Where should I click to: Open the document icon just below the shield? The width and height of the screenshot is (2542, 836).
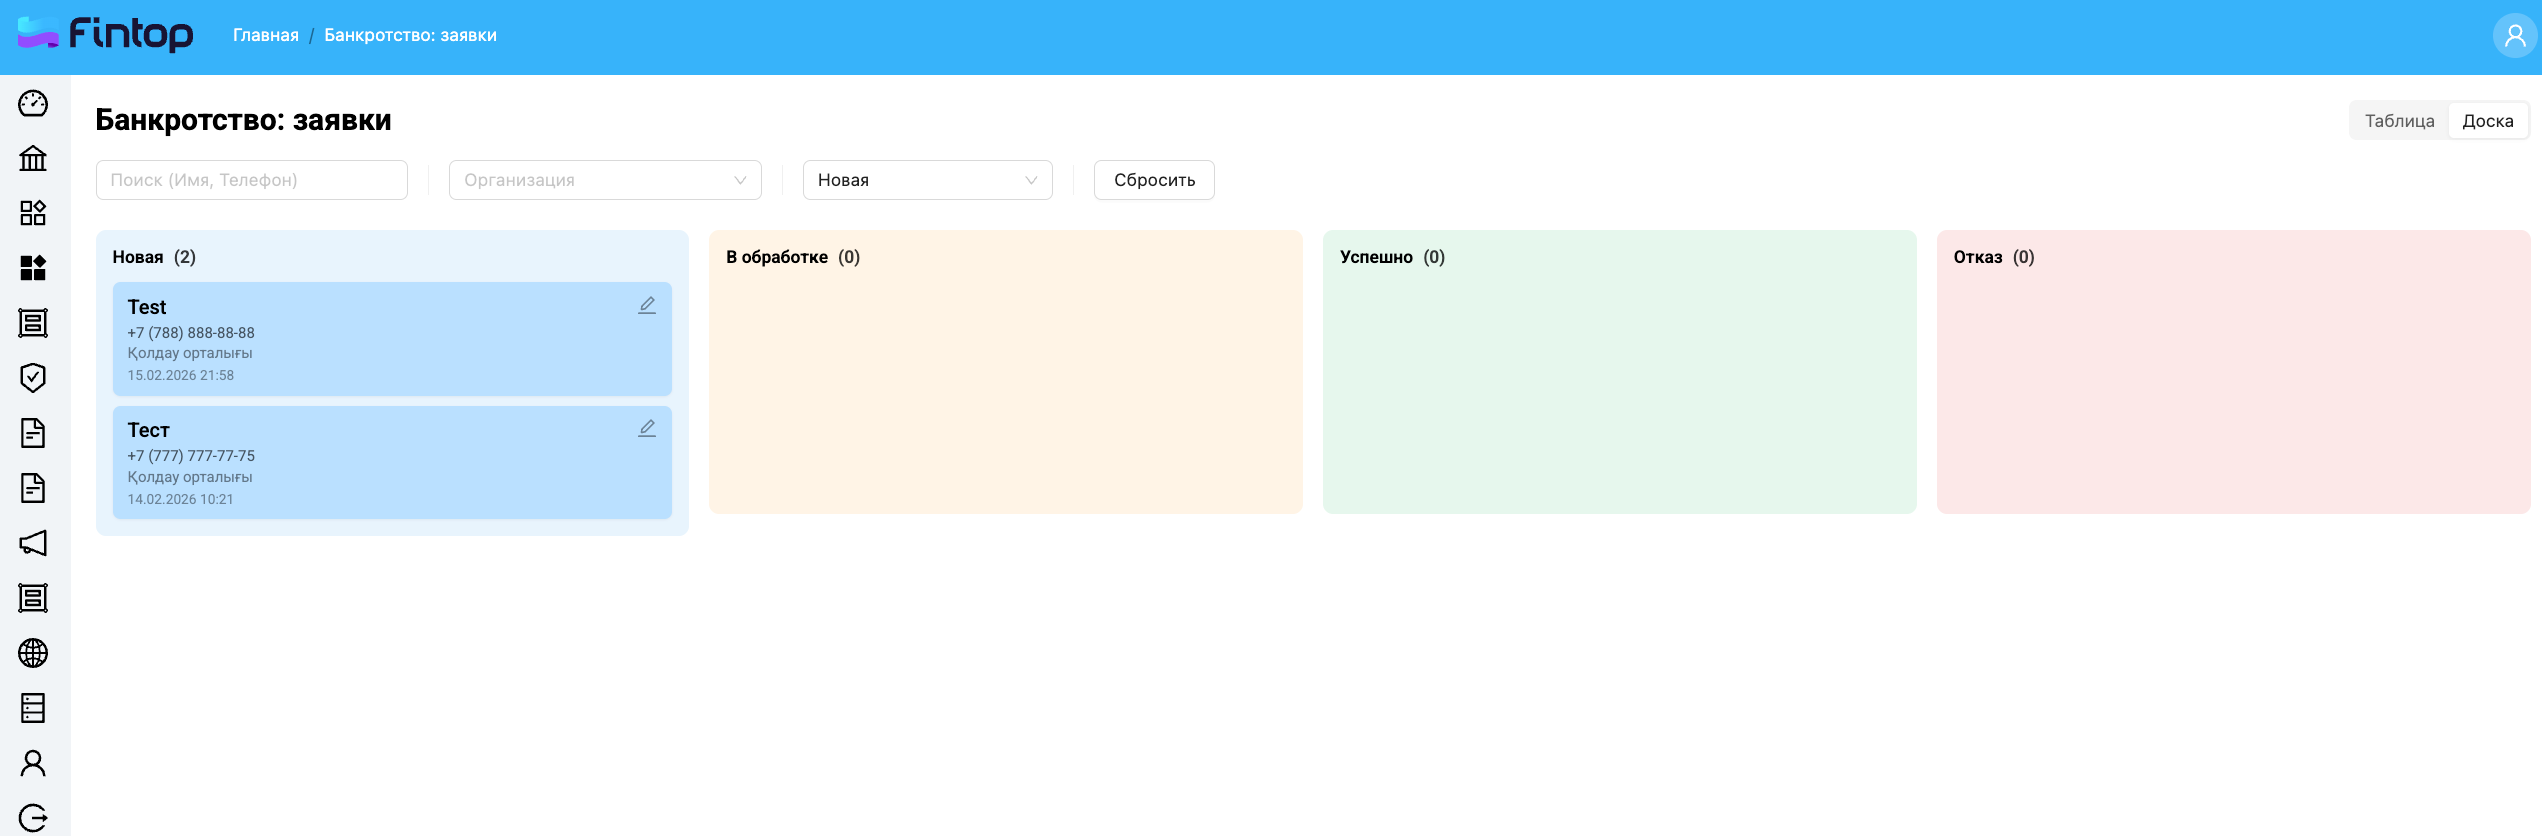click(33, 433)
